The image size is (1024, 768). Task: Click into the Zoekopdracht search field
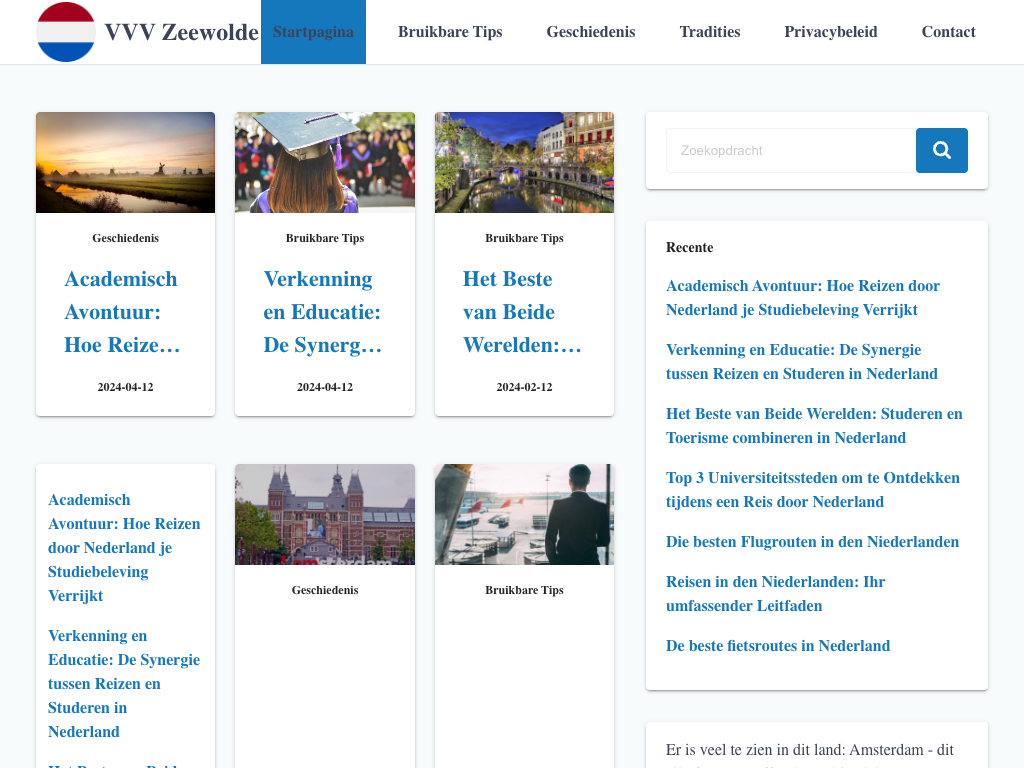click(790, 150)
